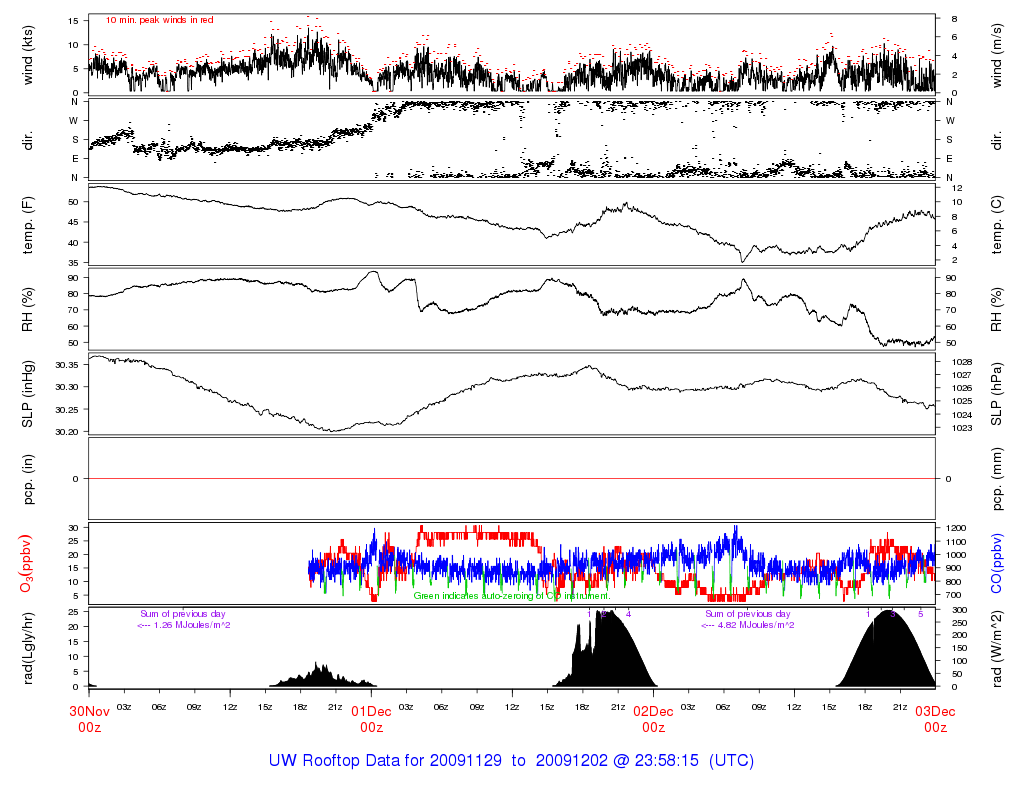Click the 'rad (W/m^2)' axis label
The width and height of the screenshot is (1024, 800).
click(996, 648)
